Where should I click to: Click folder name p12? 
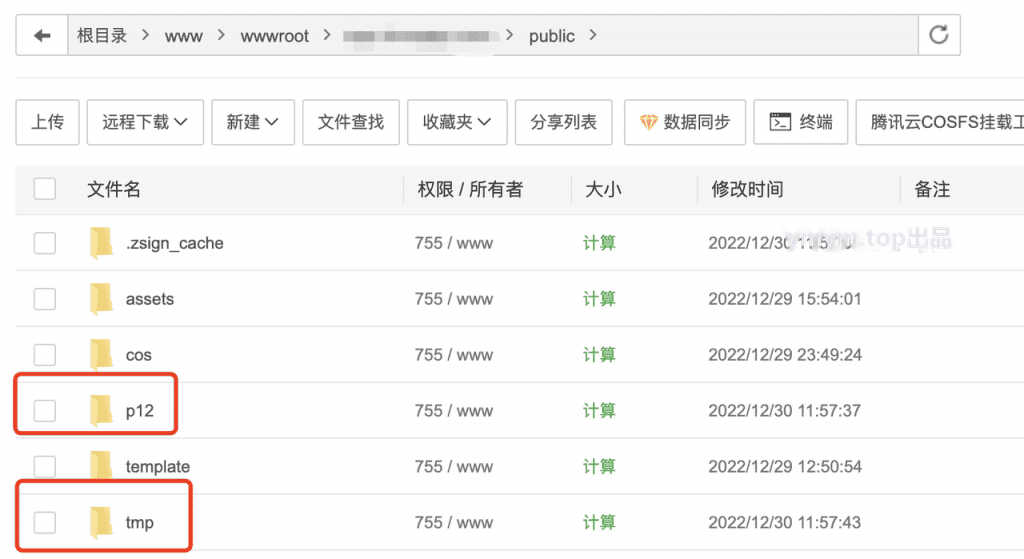coord(140,411)
